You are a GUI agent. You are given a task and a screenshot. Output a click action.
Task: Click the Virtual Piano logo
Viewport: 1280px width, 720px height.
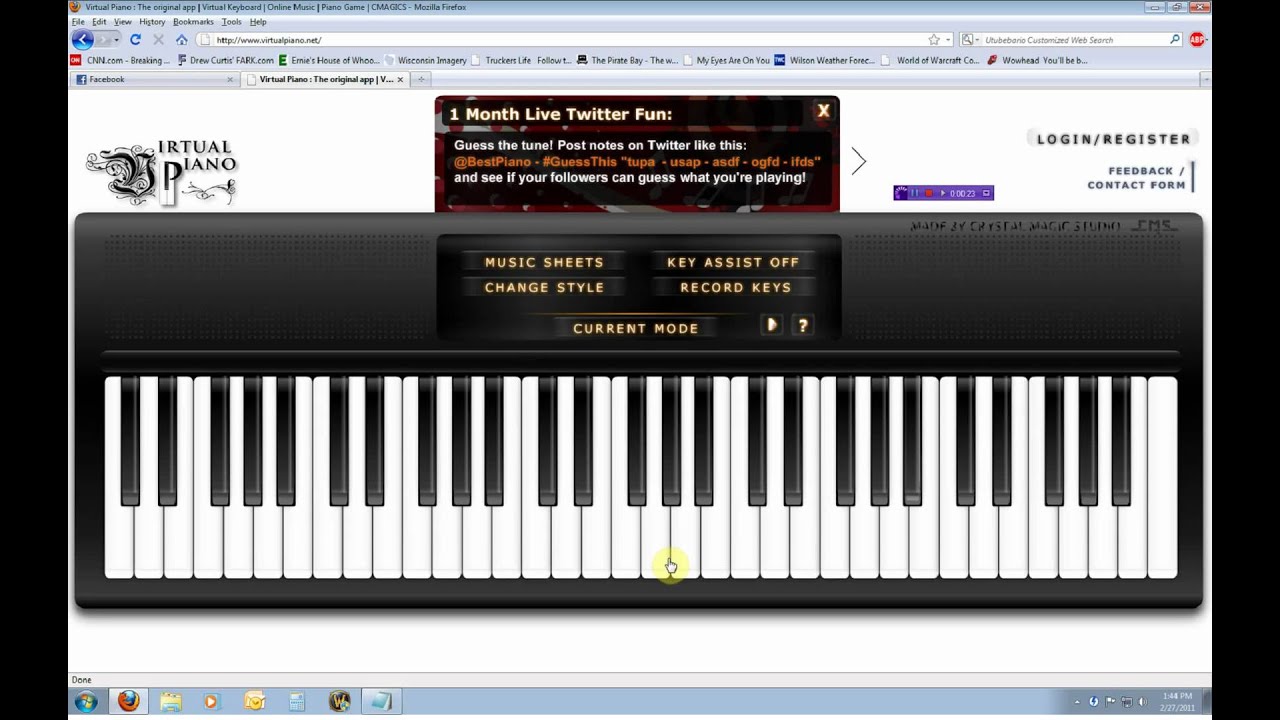pyautogui.click(x=162, y=172)
